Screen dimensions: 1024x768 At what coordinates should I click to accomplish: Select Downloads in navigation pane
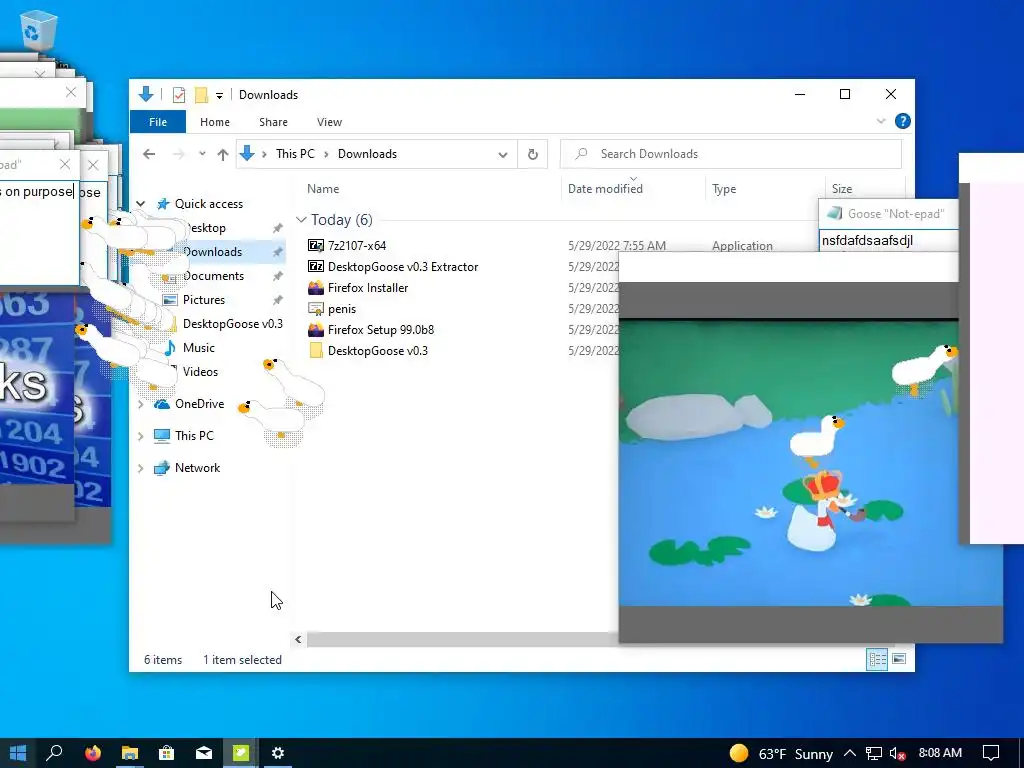(x=212, y=252)
